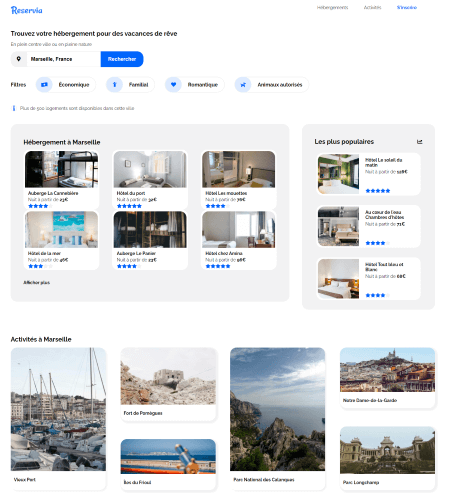Click the blue info icon about available lodgings
This screenshot has width=455, height=500.
(14, 108)
